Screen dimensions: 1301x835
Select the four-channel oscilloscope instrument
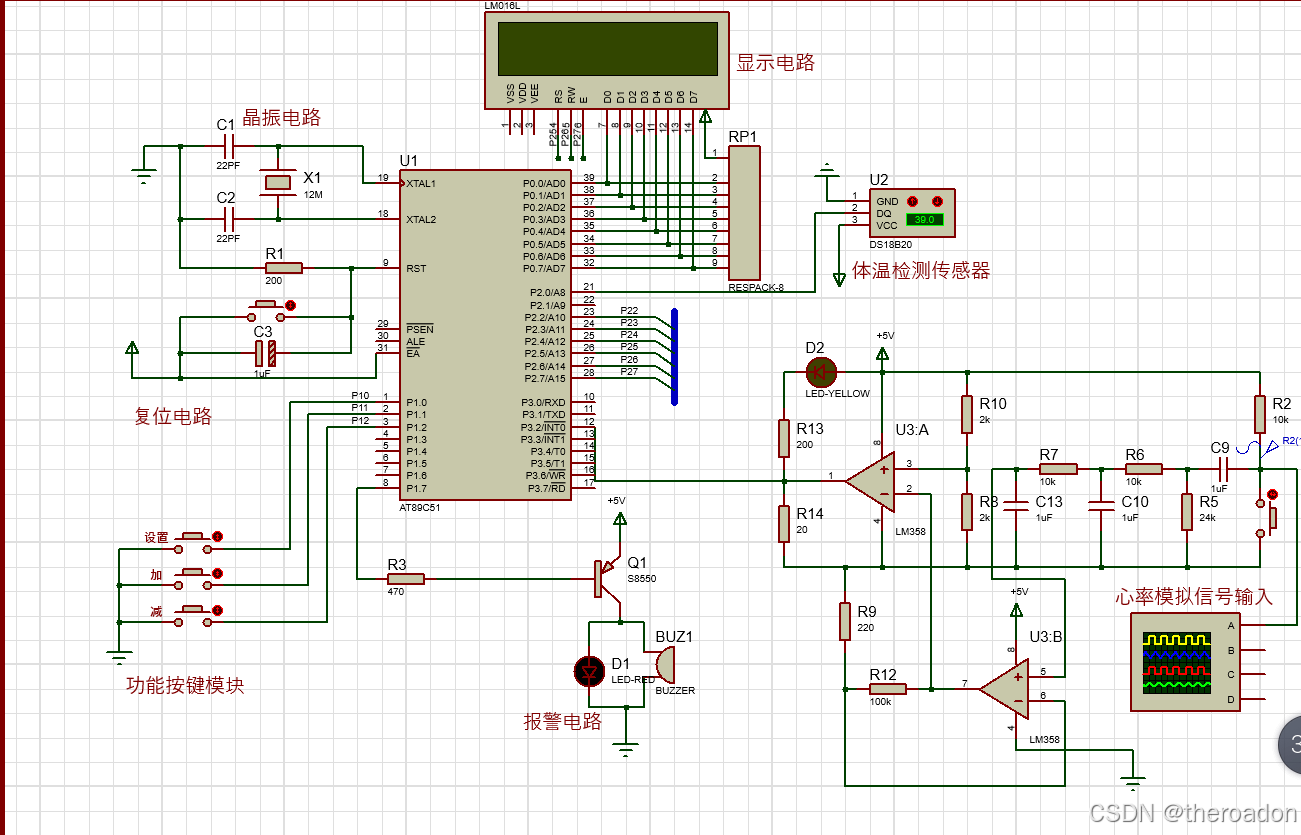tap(1186, 662)
